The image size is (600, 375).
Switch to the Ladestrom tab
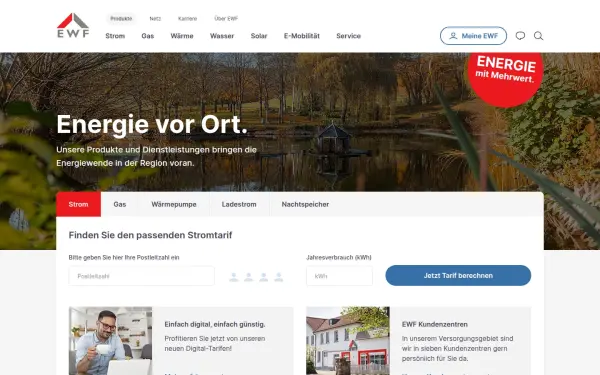point(239,204)
